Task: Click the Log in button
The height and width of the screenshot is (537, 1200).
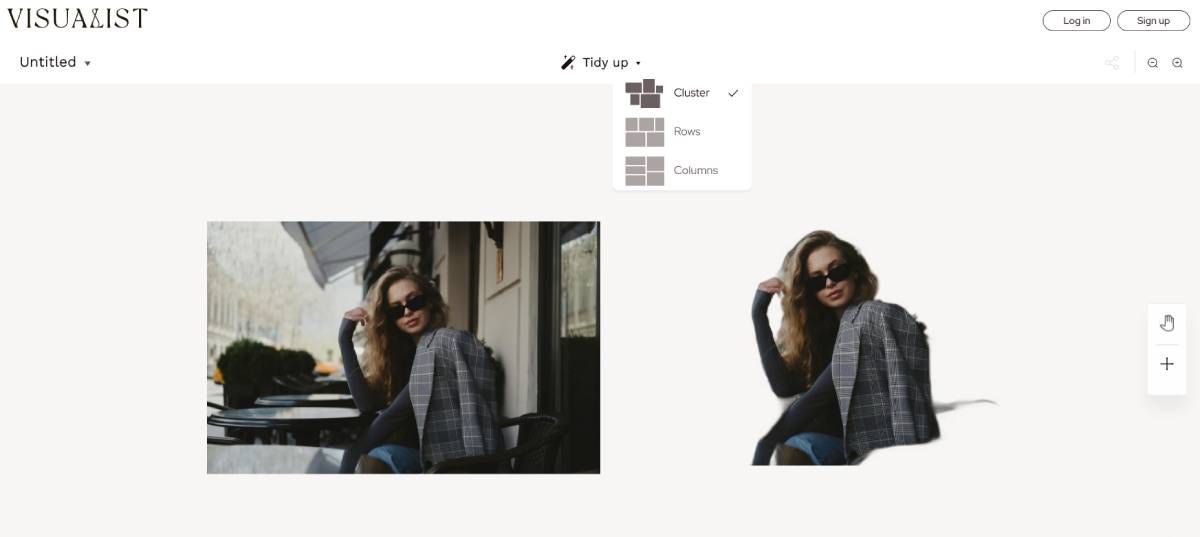Action: (x=1076, y=20)
